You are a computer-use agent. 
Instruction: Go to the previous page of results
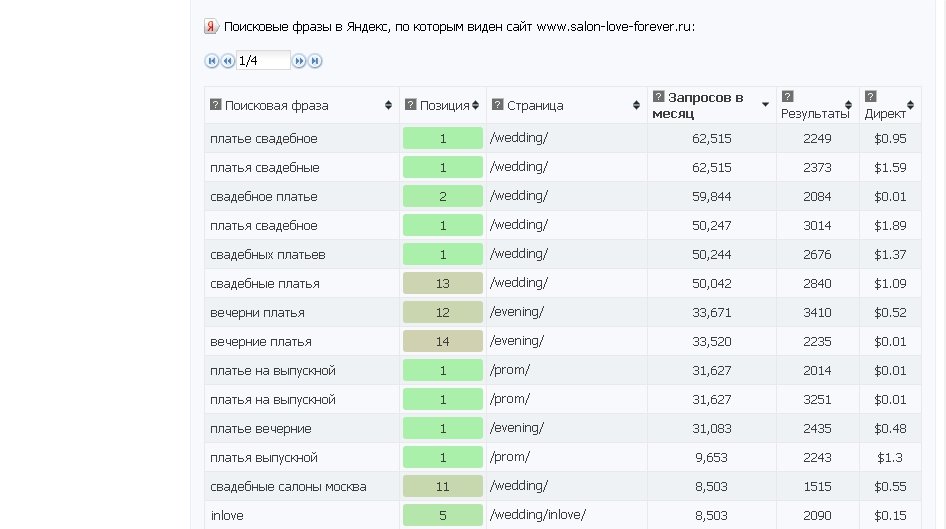[x=227, y=61]
